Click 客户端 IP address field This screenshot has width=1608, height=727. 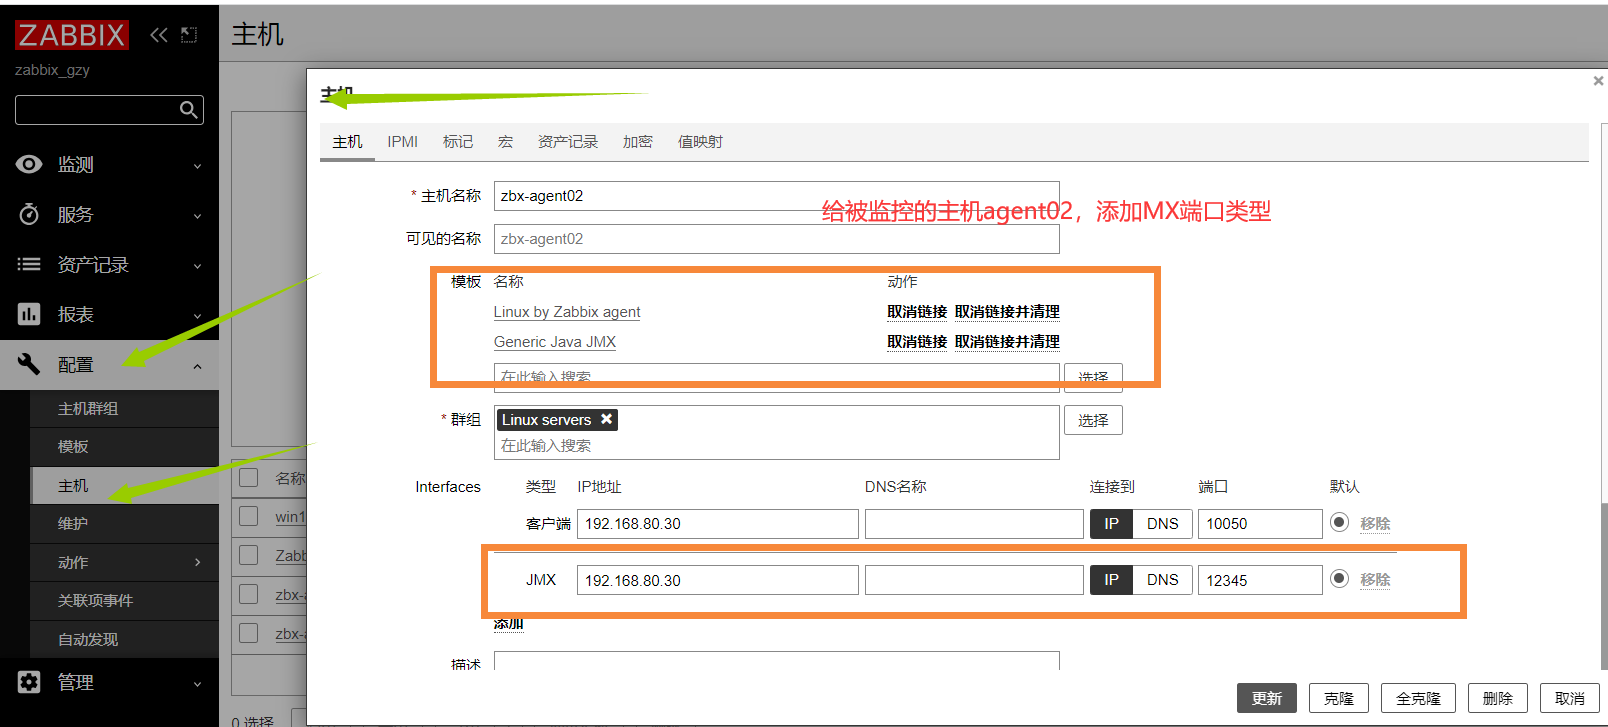pyautogui.click(x=717, y=524)
